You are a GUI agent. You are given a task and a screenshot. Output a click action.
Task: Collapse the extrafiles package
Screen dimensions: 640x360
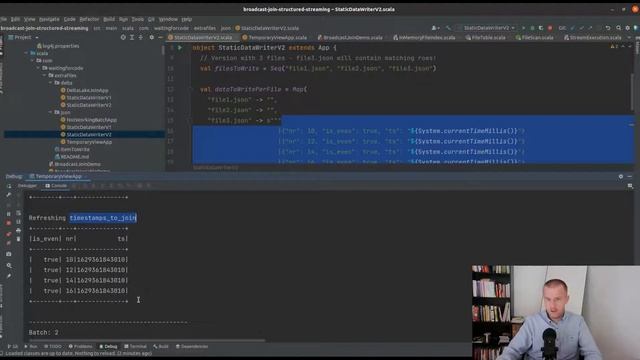pyautogui.click(x=45, y=76)
